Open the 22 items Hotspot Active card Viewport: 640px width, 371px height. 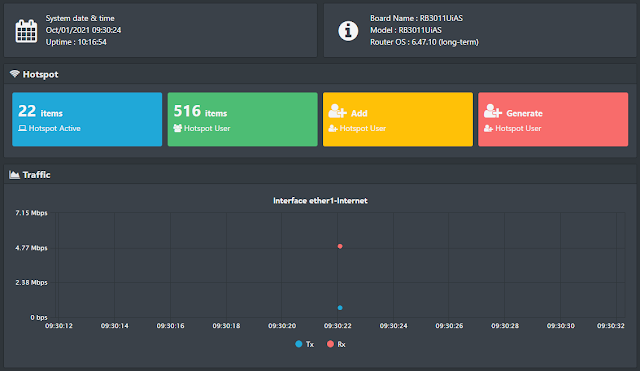[x=87, y=119]
